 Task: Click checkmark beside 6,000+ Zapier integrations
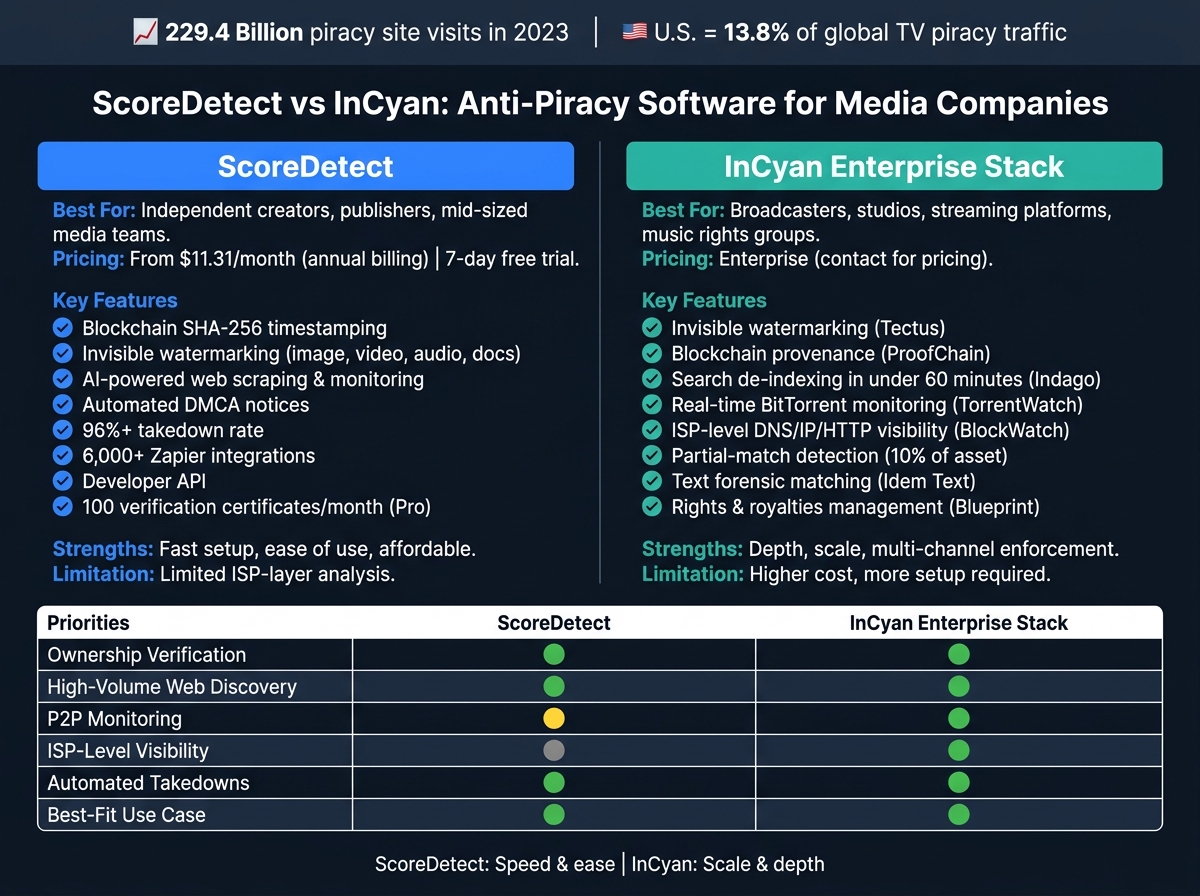[x=63, y=455]
